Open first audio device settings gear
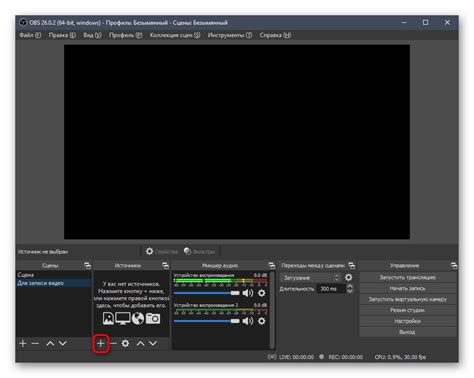 262,293
